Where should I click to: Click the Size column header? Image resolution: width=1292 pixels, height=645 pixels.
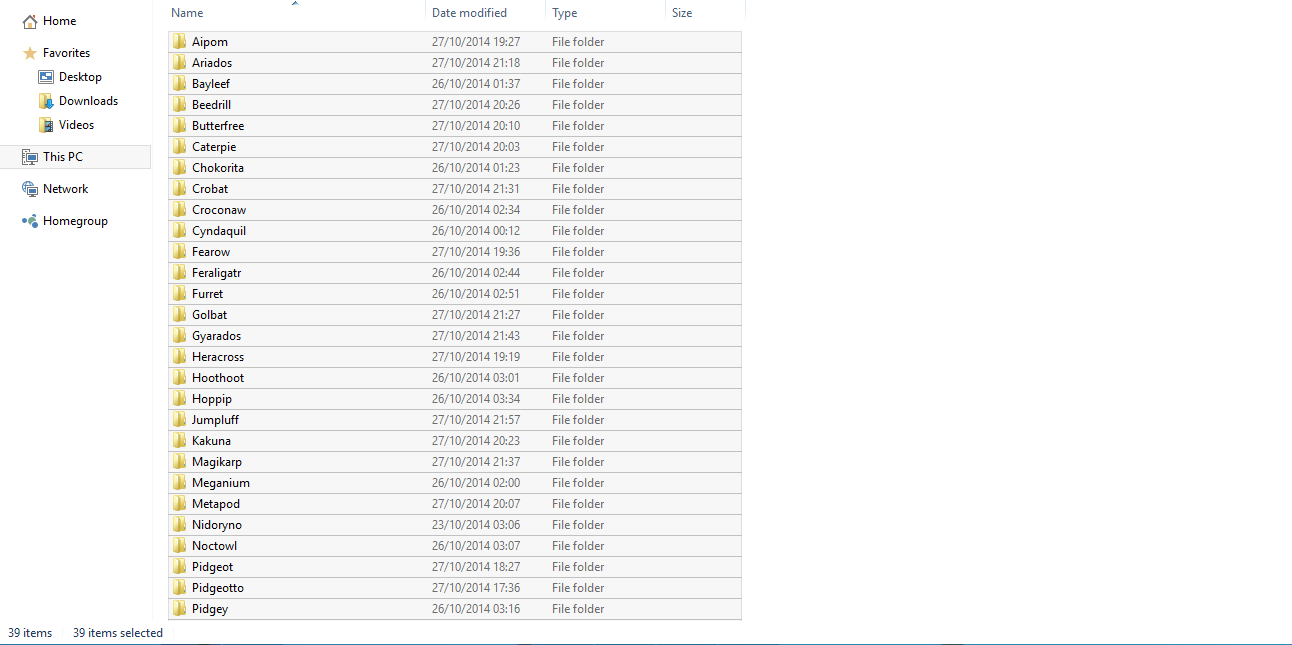point(682,13)
